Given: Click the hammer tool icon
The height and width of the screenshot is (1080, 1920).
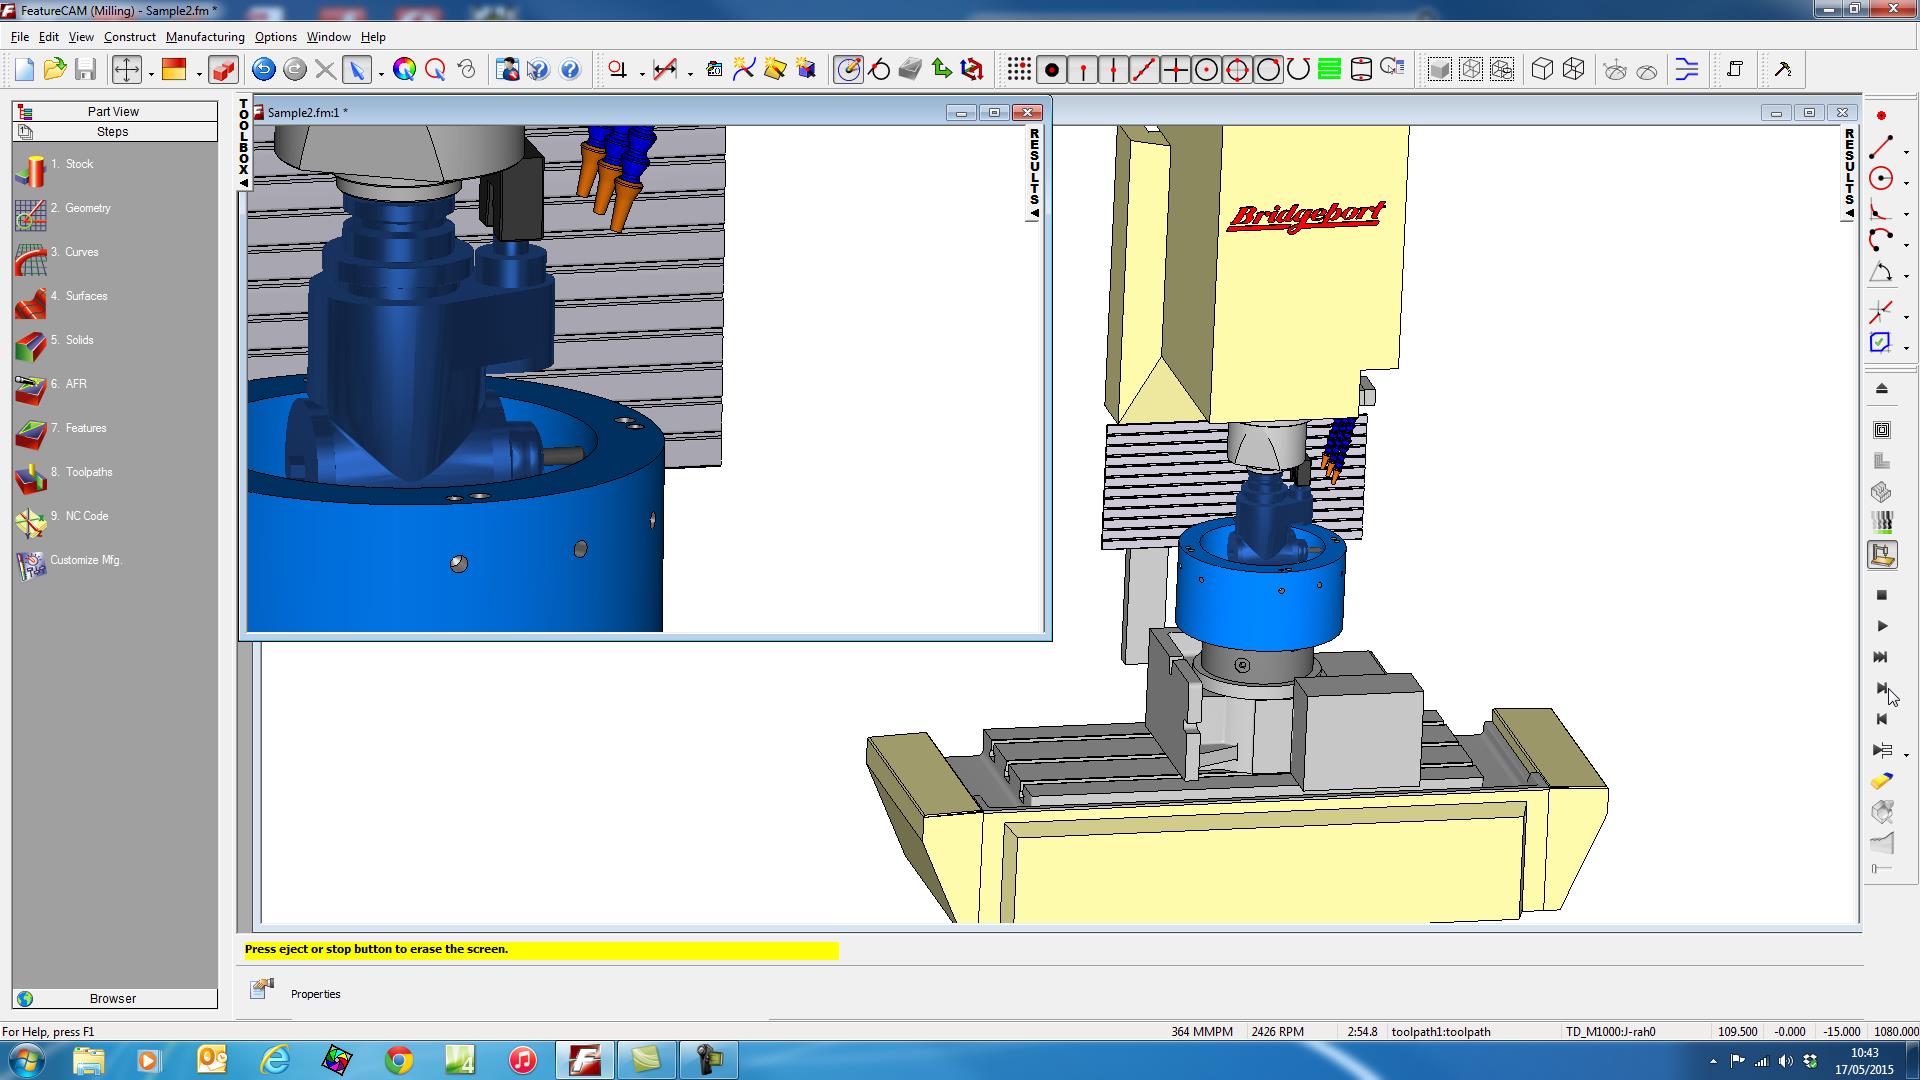Looking at the screenshot, I should (1783, 70).
